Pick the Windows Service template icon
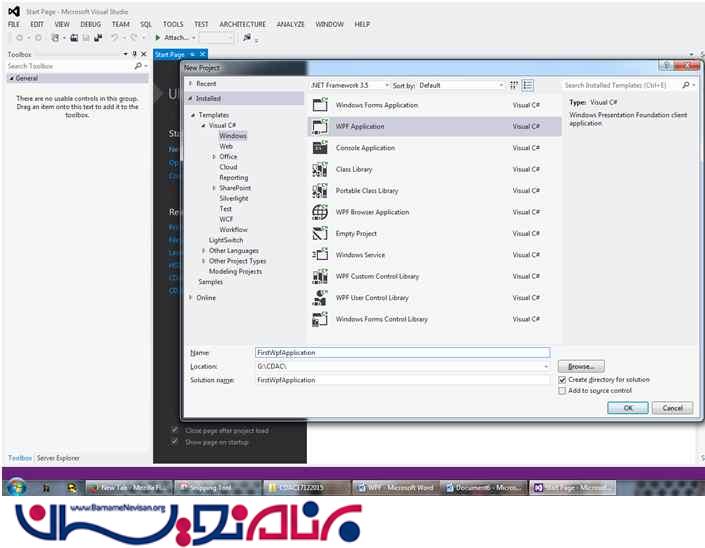 pos(320,255)
